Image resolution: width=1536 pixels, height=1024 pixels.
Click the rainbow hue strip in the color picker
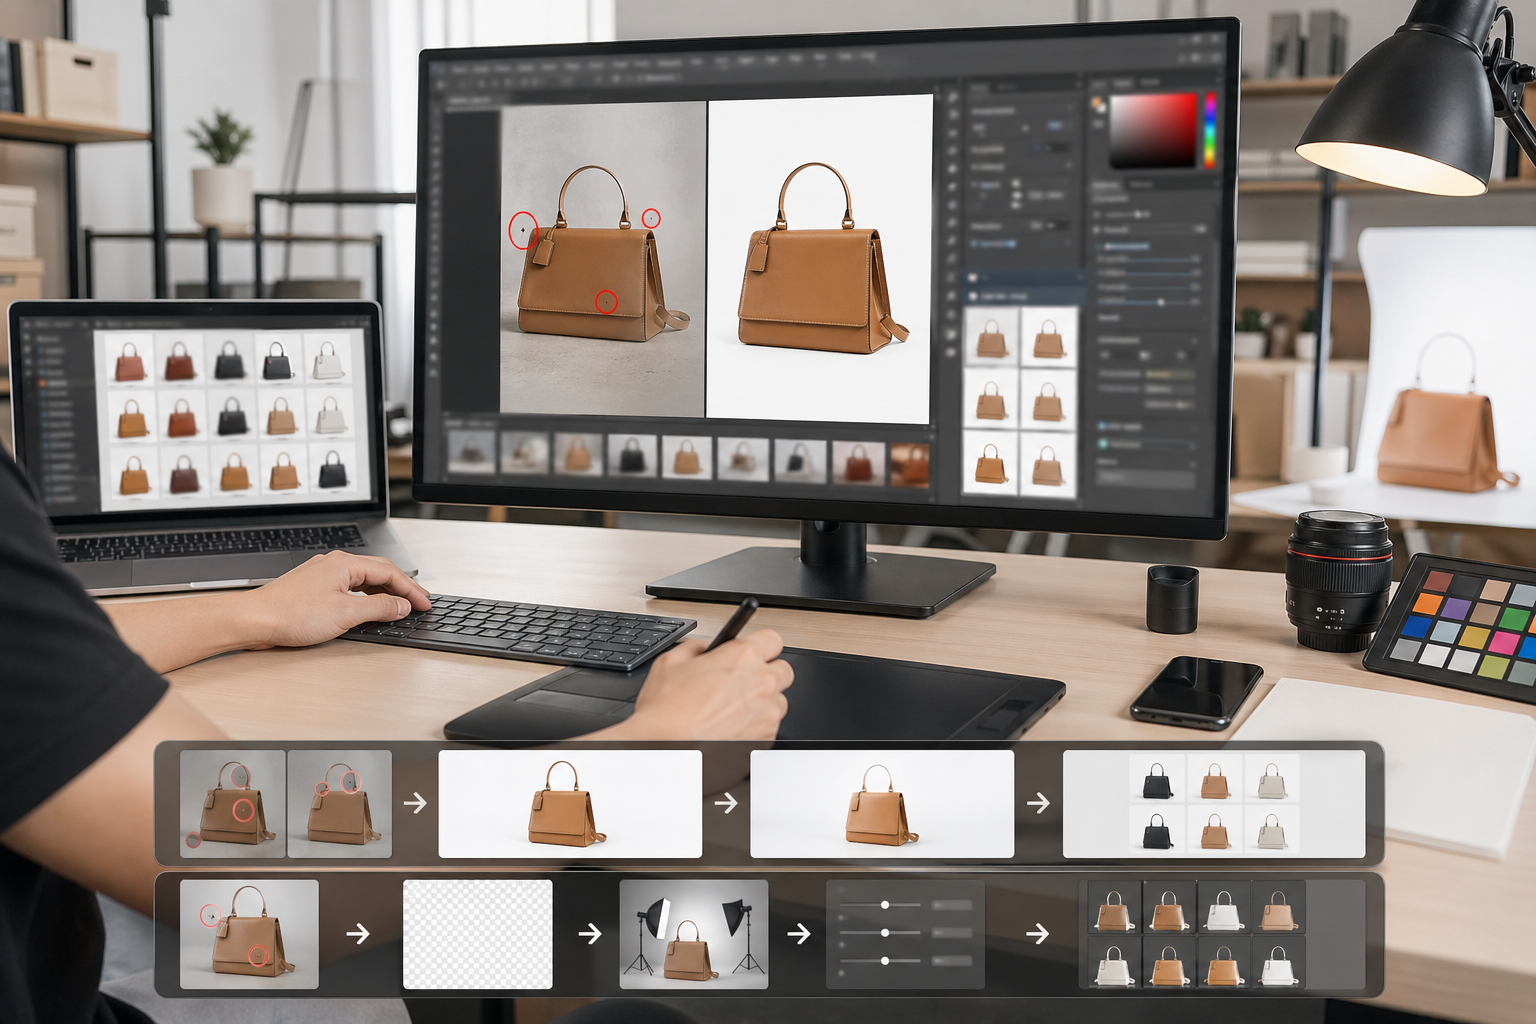pos(1211,132)
